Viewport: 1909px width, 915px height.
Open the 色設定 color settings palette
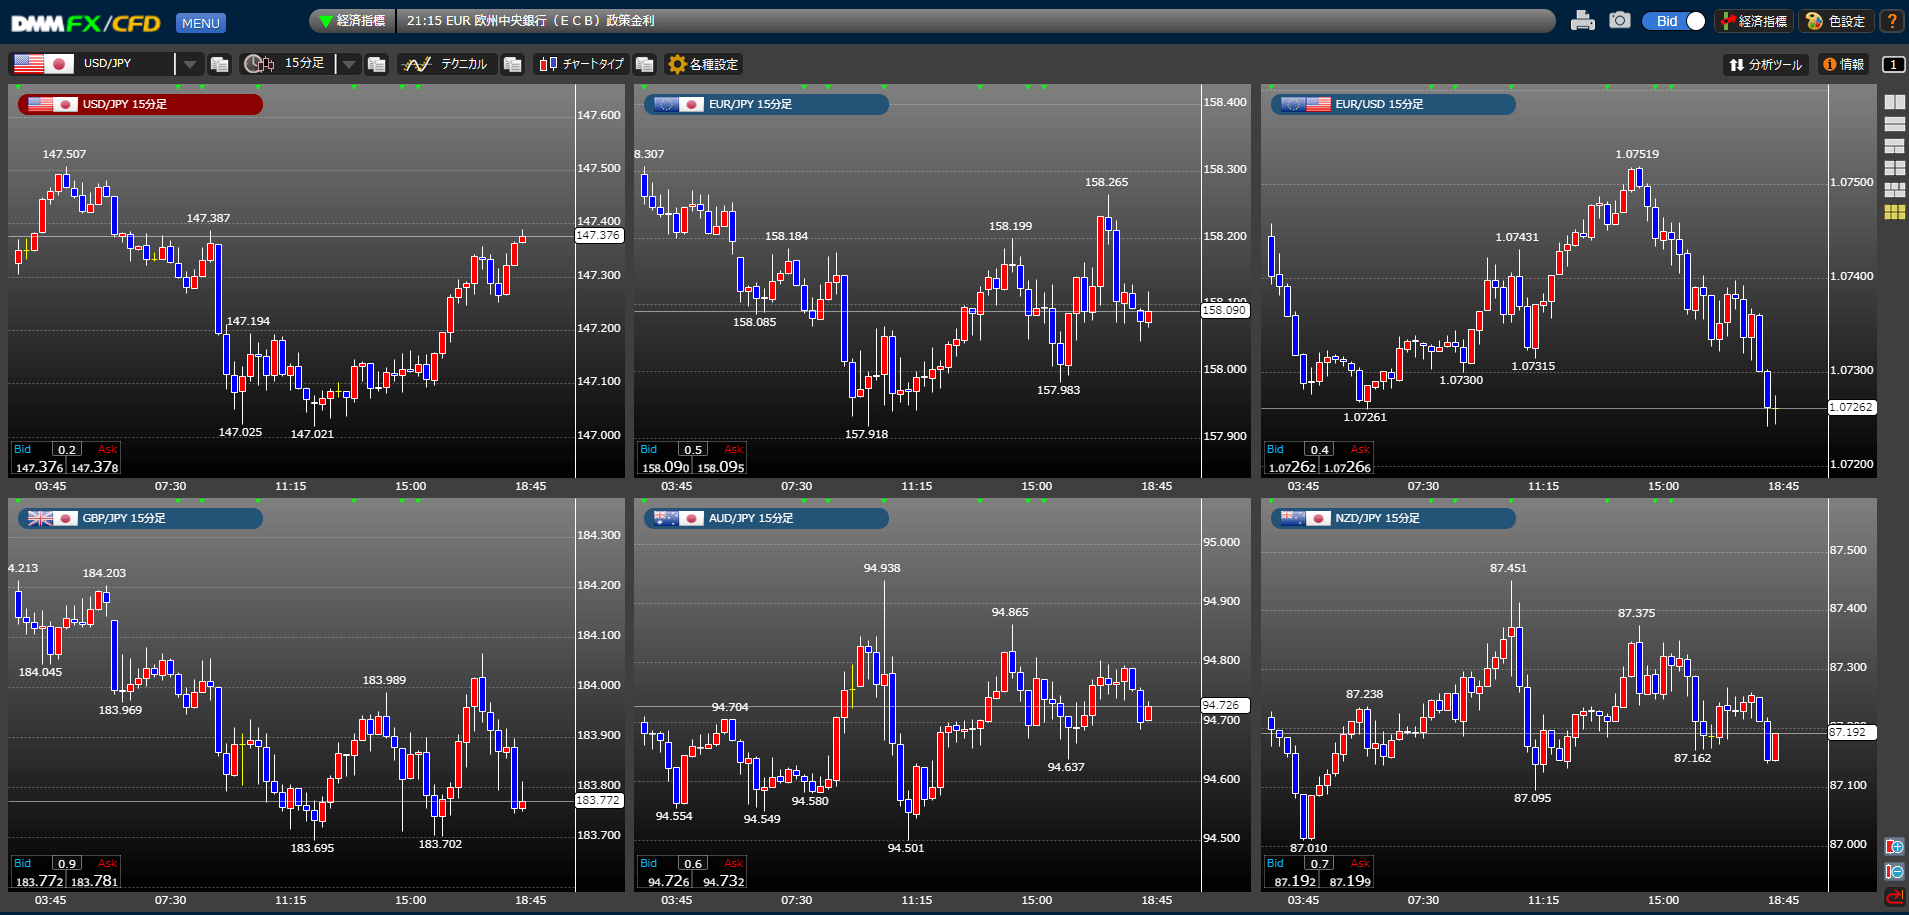click(1836, 21)
